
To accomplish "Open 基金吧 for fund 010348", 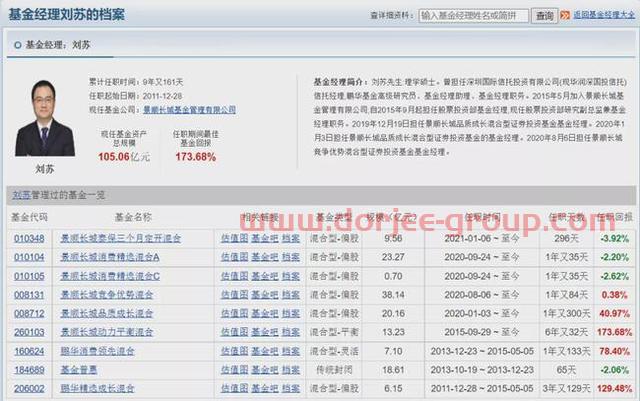I will coord(264,238).
